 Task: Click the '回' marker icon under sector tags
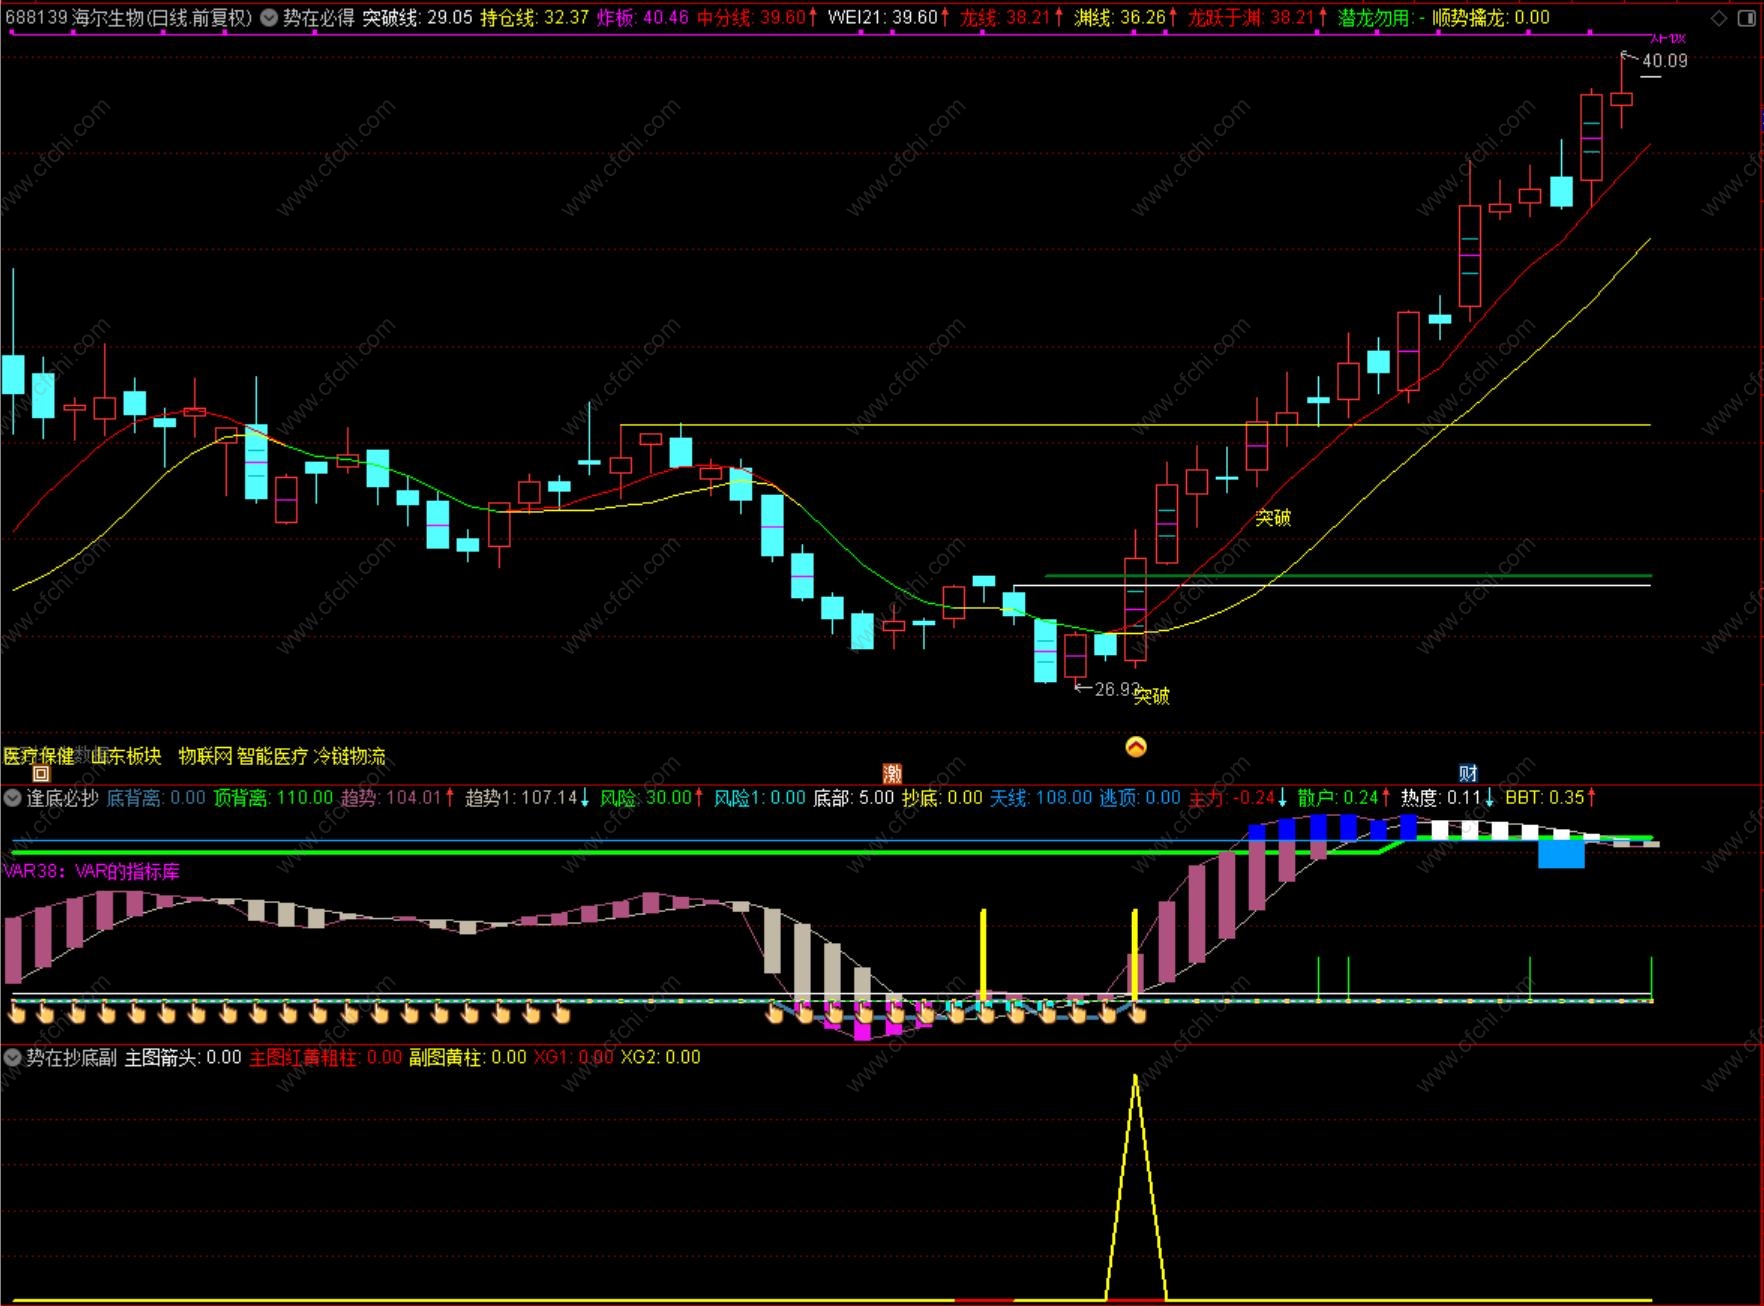click(x=41, y=773)
